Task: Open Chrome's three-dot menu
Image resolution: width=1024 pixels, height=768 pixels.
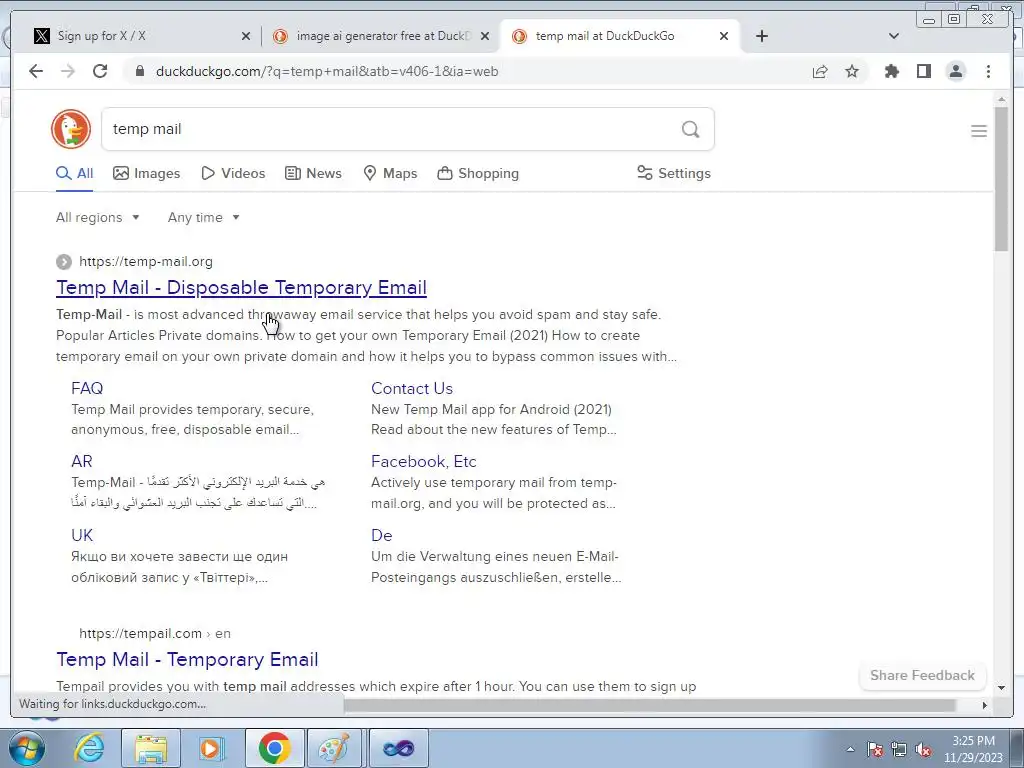Action: 988,71
